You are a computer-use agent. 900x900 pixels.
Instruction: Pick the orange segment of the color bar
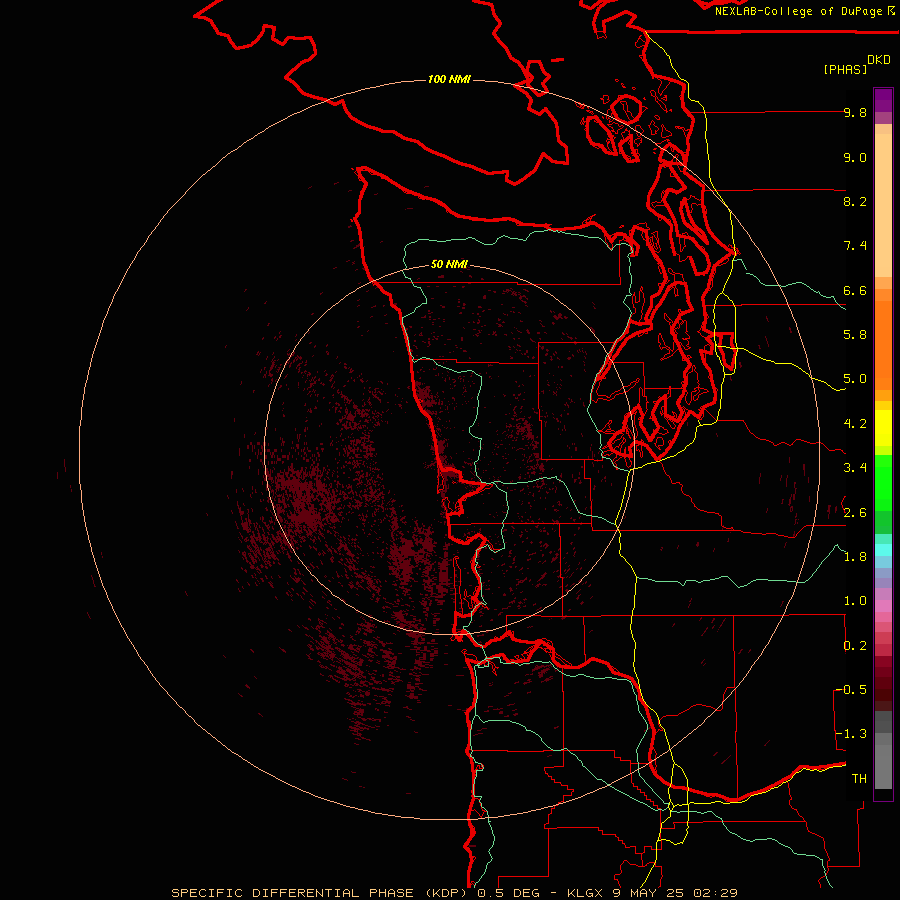coord(883,345)
